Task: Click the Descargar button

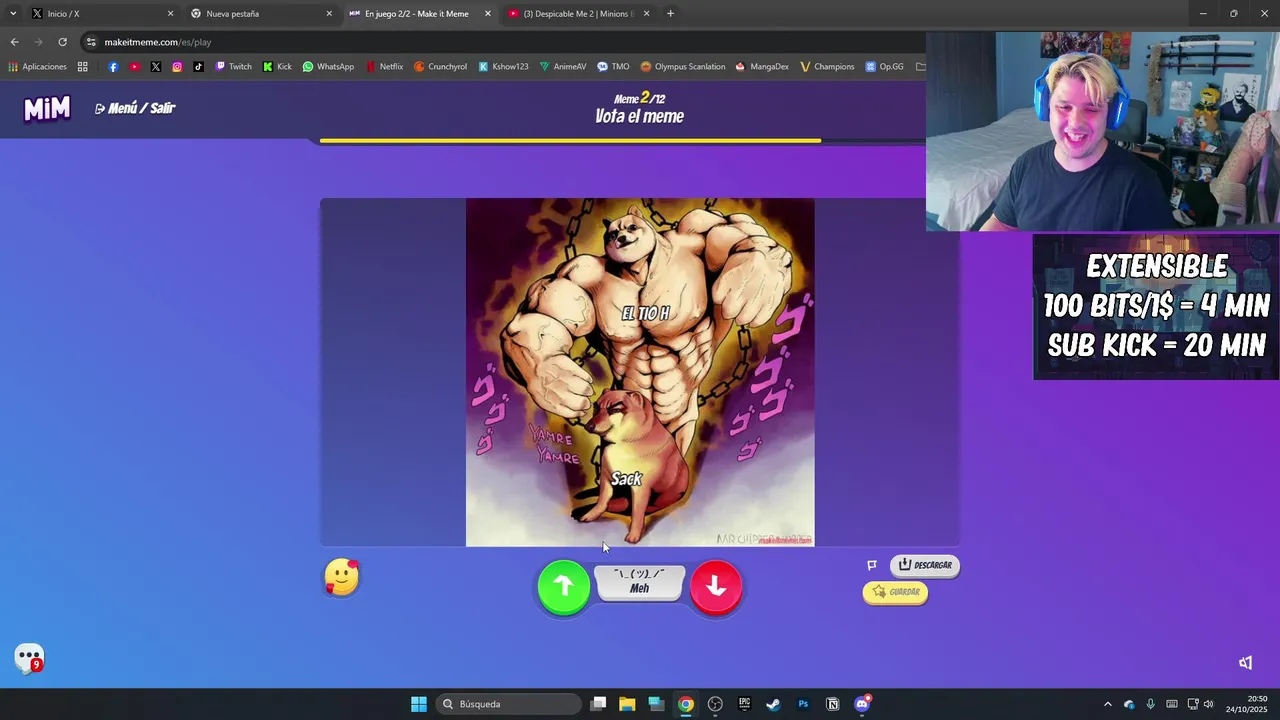Action: tap(925, 565)
